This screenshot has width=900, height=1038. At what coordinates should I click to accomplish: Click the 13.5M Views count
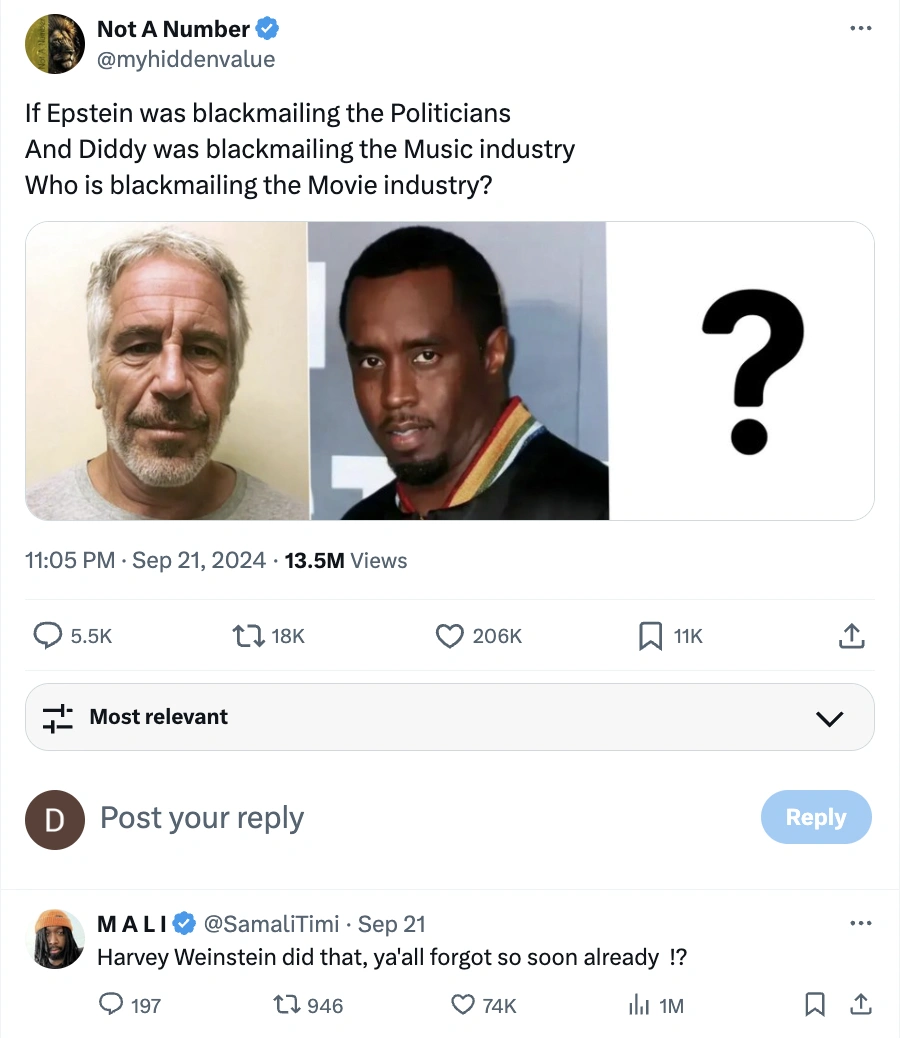346,561
